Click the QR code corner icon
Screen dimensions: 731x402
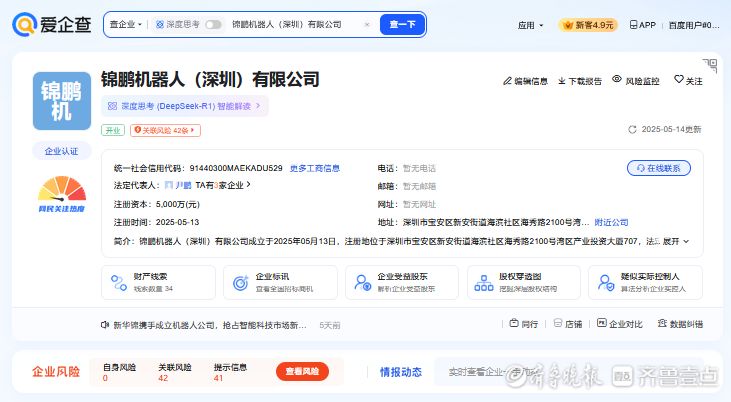710,65
